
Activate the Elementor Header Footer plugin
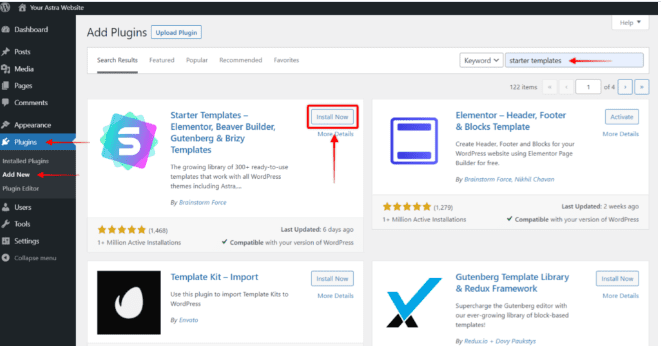tap(622, 117)
